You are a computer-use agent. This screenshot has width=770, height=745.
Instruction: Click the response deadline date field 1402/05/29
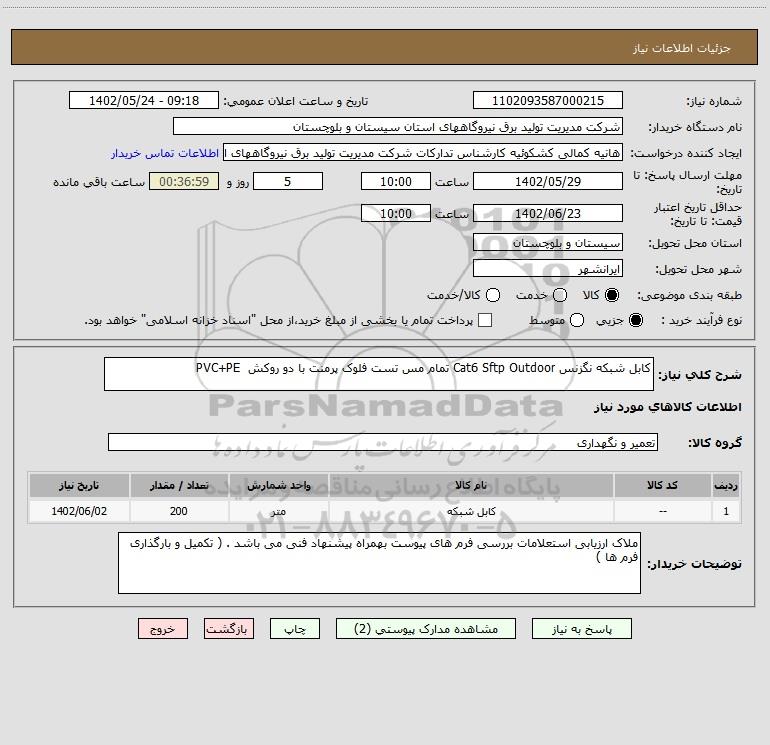point(547,181)
